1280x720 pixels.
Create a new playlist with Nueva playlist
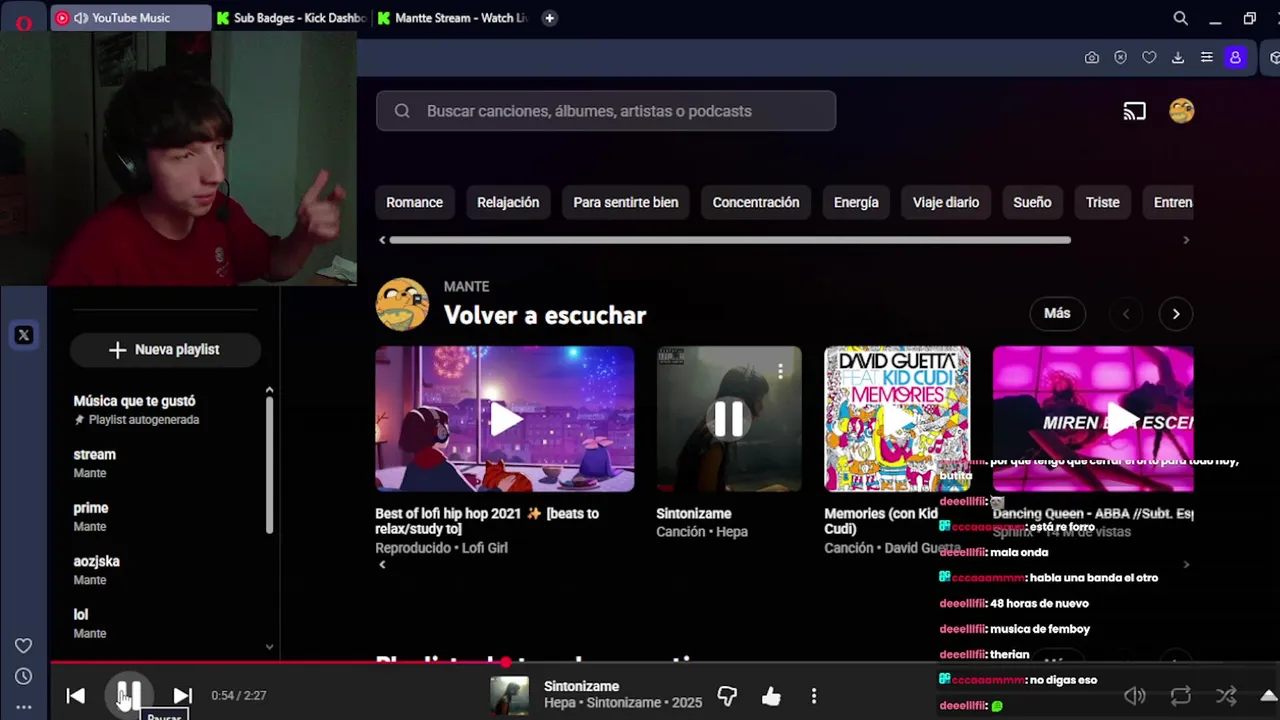pyautogui.click(x=165, y=350)
